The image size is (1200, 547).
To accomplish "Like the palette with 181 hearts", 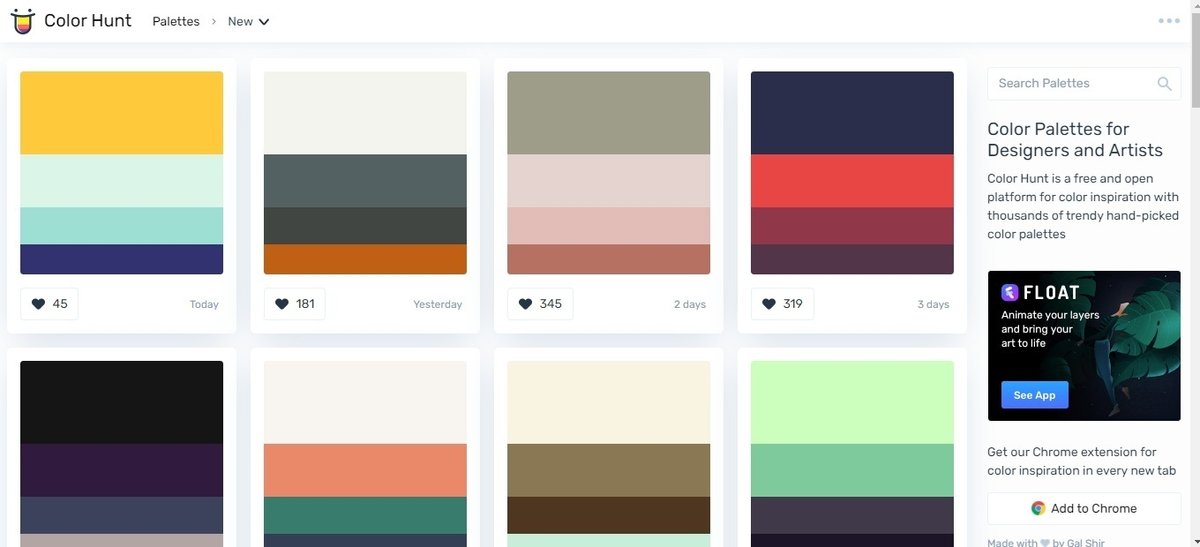I will (294, 304).
